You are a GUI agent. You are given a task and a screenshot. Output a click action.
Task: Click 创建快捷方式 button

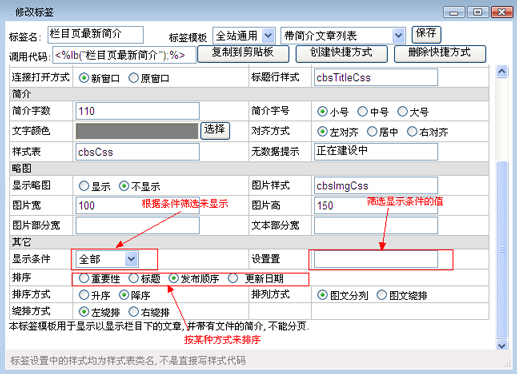341,54
